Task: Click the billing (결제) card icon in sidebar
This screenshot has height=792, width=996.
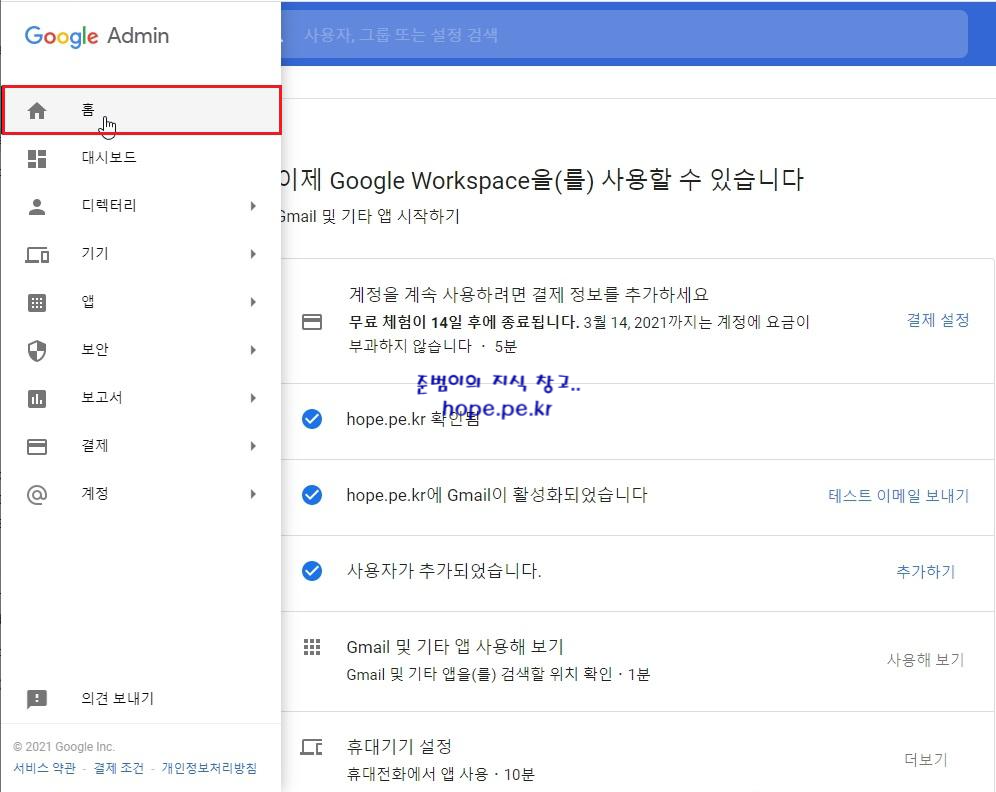Action: (37, 446)
